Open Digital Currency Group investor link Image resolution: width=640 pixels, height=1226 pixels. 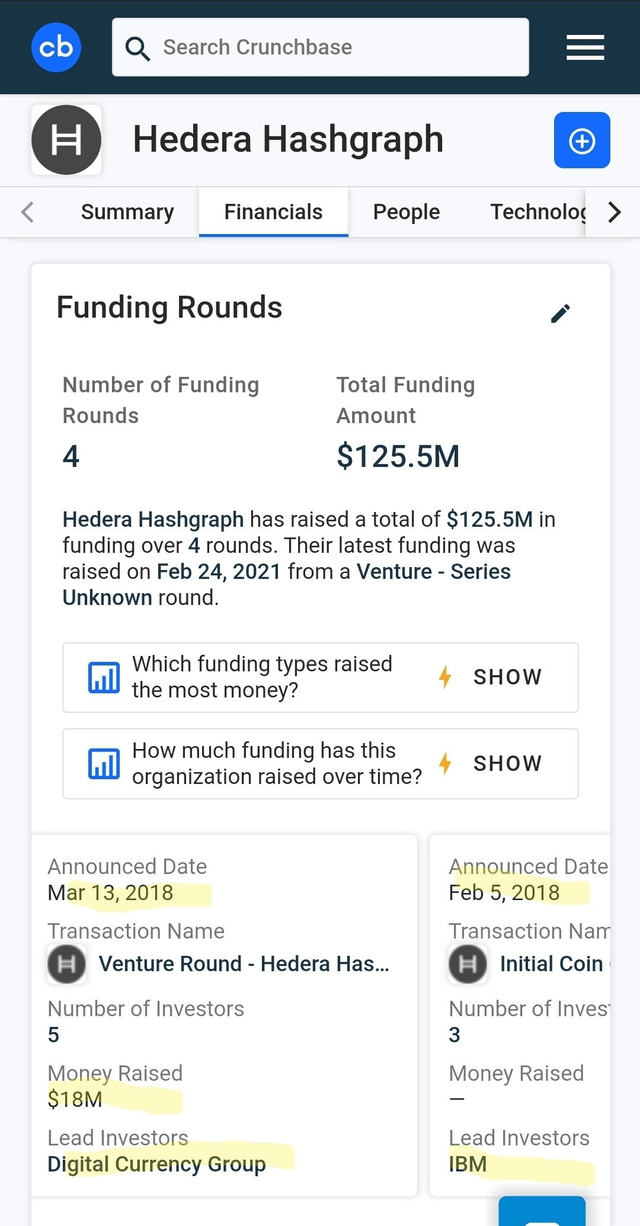pos(157,1164)
